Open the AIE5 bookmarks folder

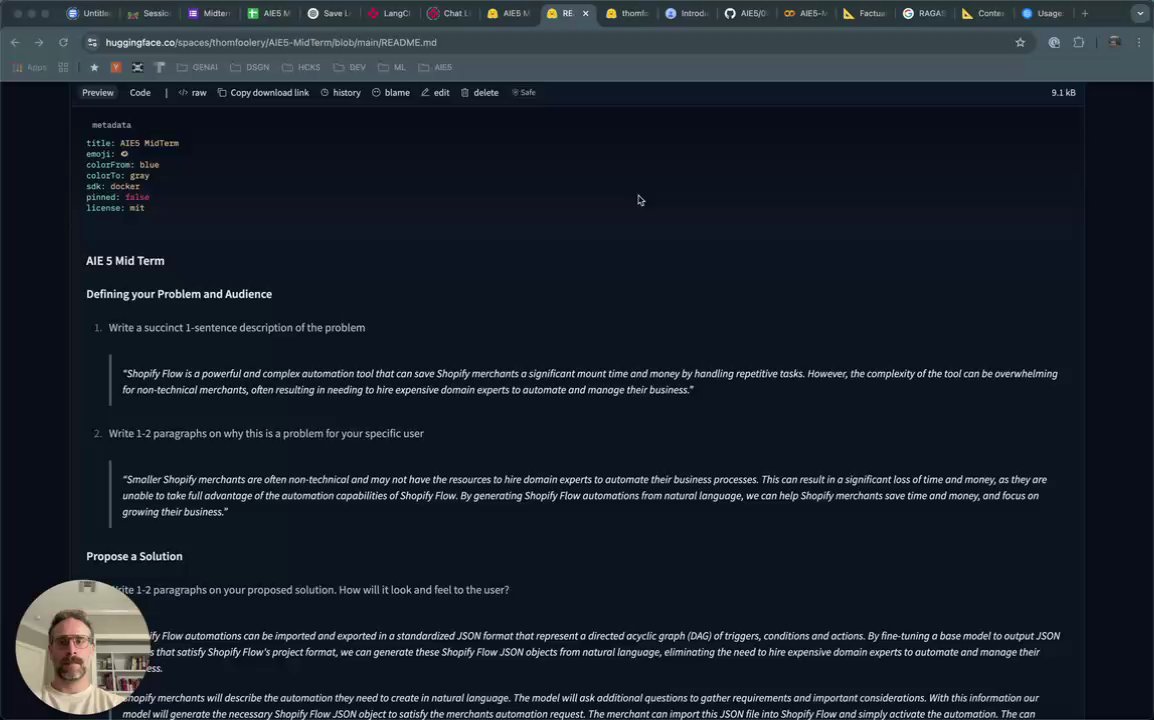point(436,67)
